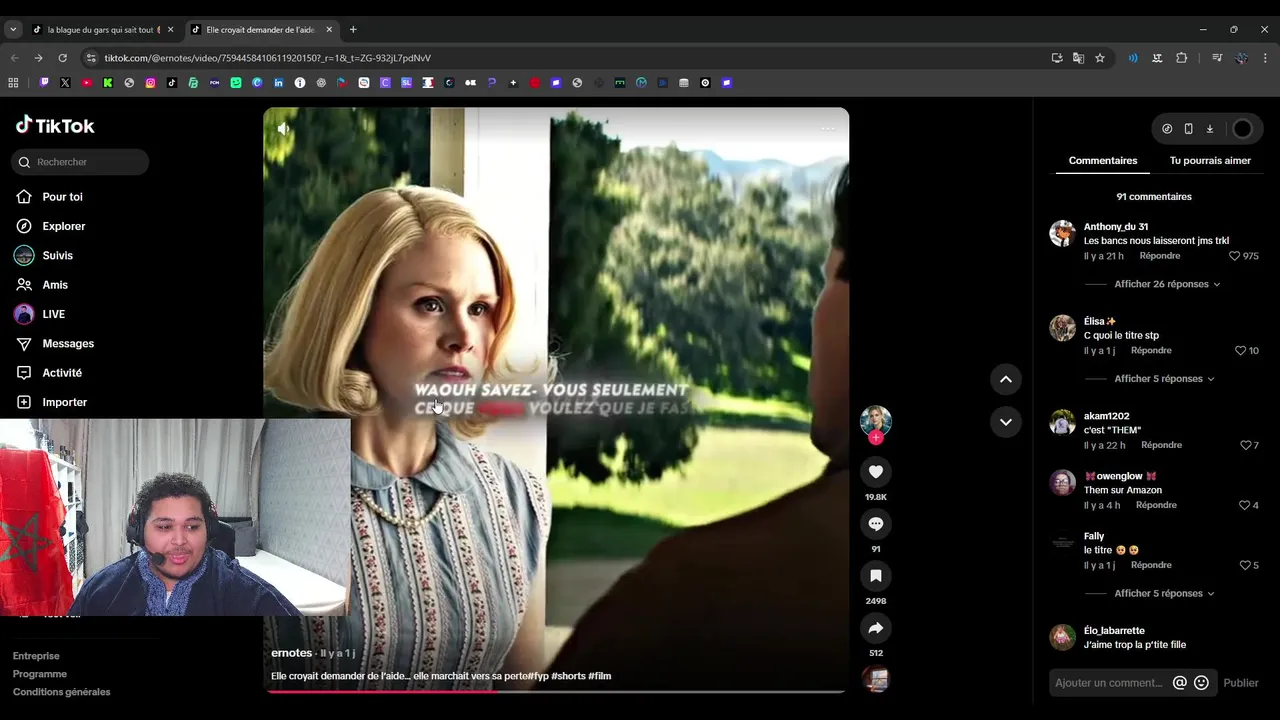Share the video using the arrow icon
Screen dimensions: 1280x720
876,627
